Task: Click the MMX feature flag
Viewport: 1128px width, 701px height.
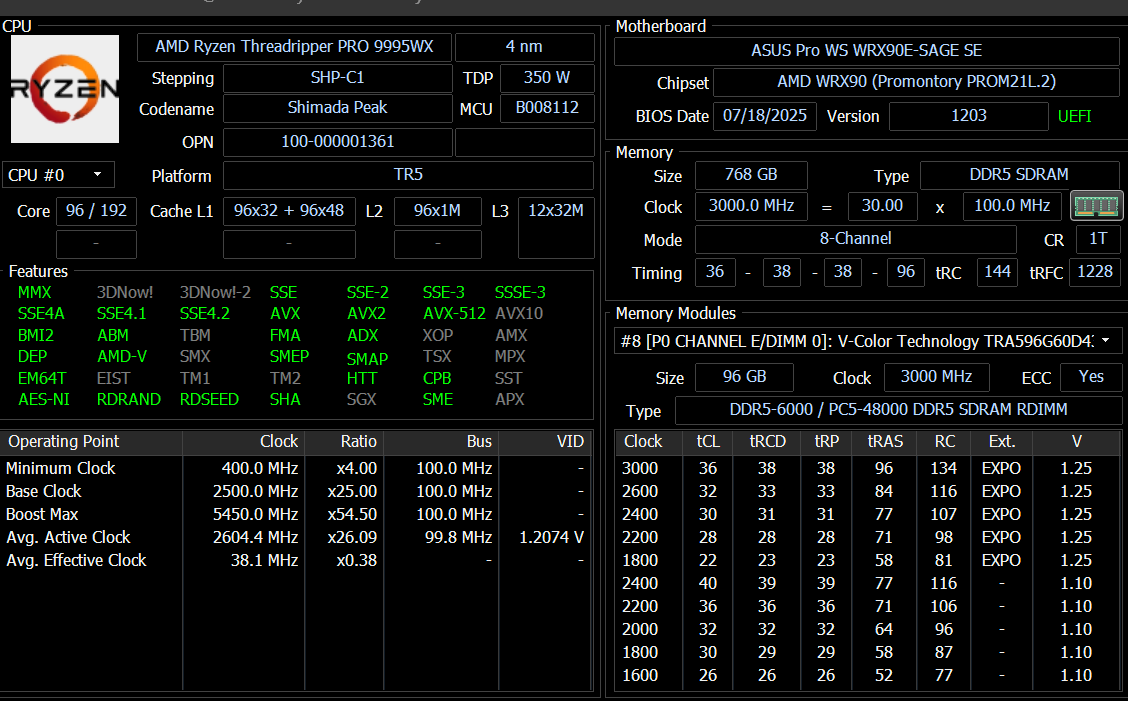Action: pos(35,292)
